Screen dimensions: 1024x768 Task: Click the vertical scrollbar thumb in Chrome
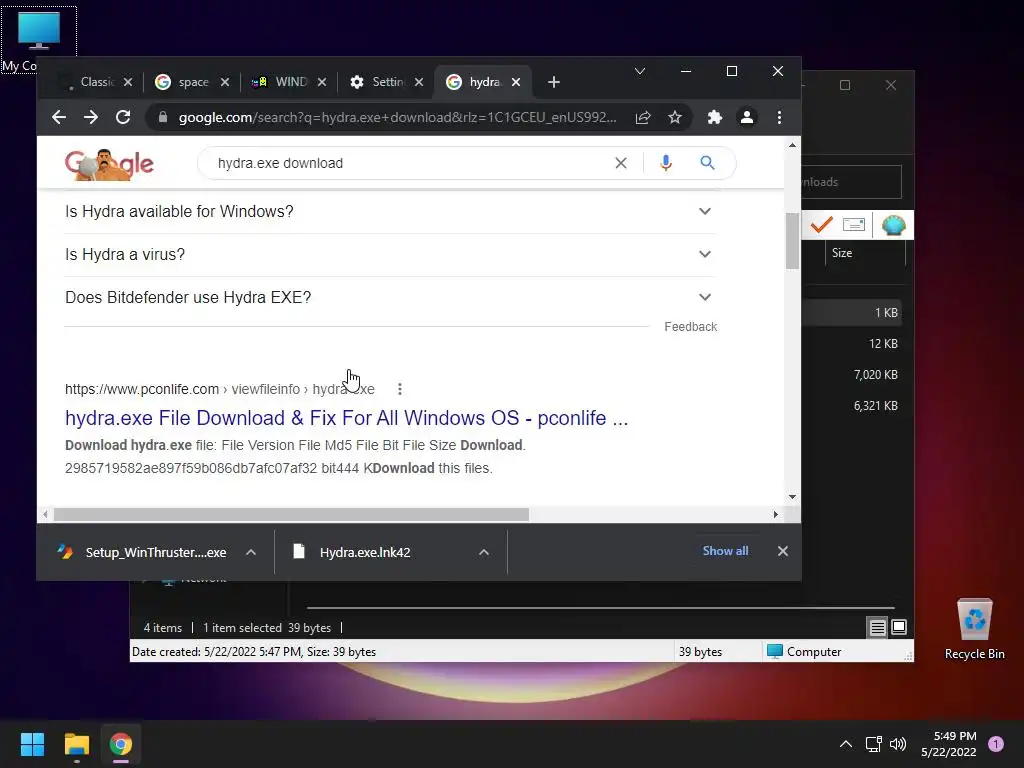point(792,240)
